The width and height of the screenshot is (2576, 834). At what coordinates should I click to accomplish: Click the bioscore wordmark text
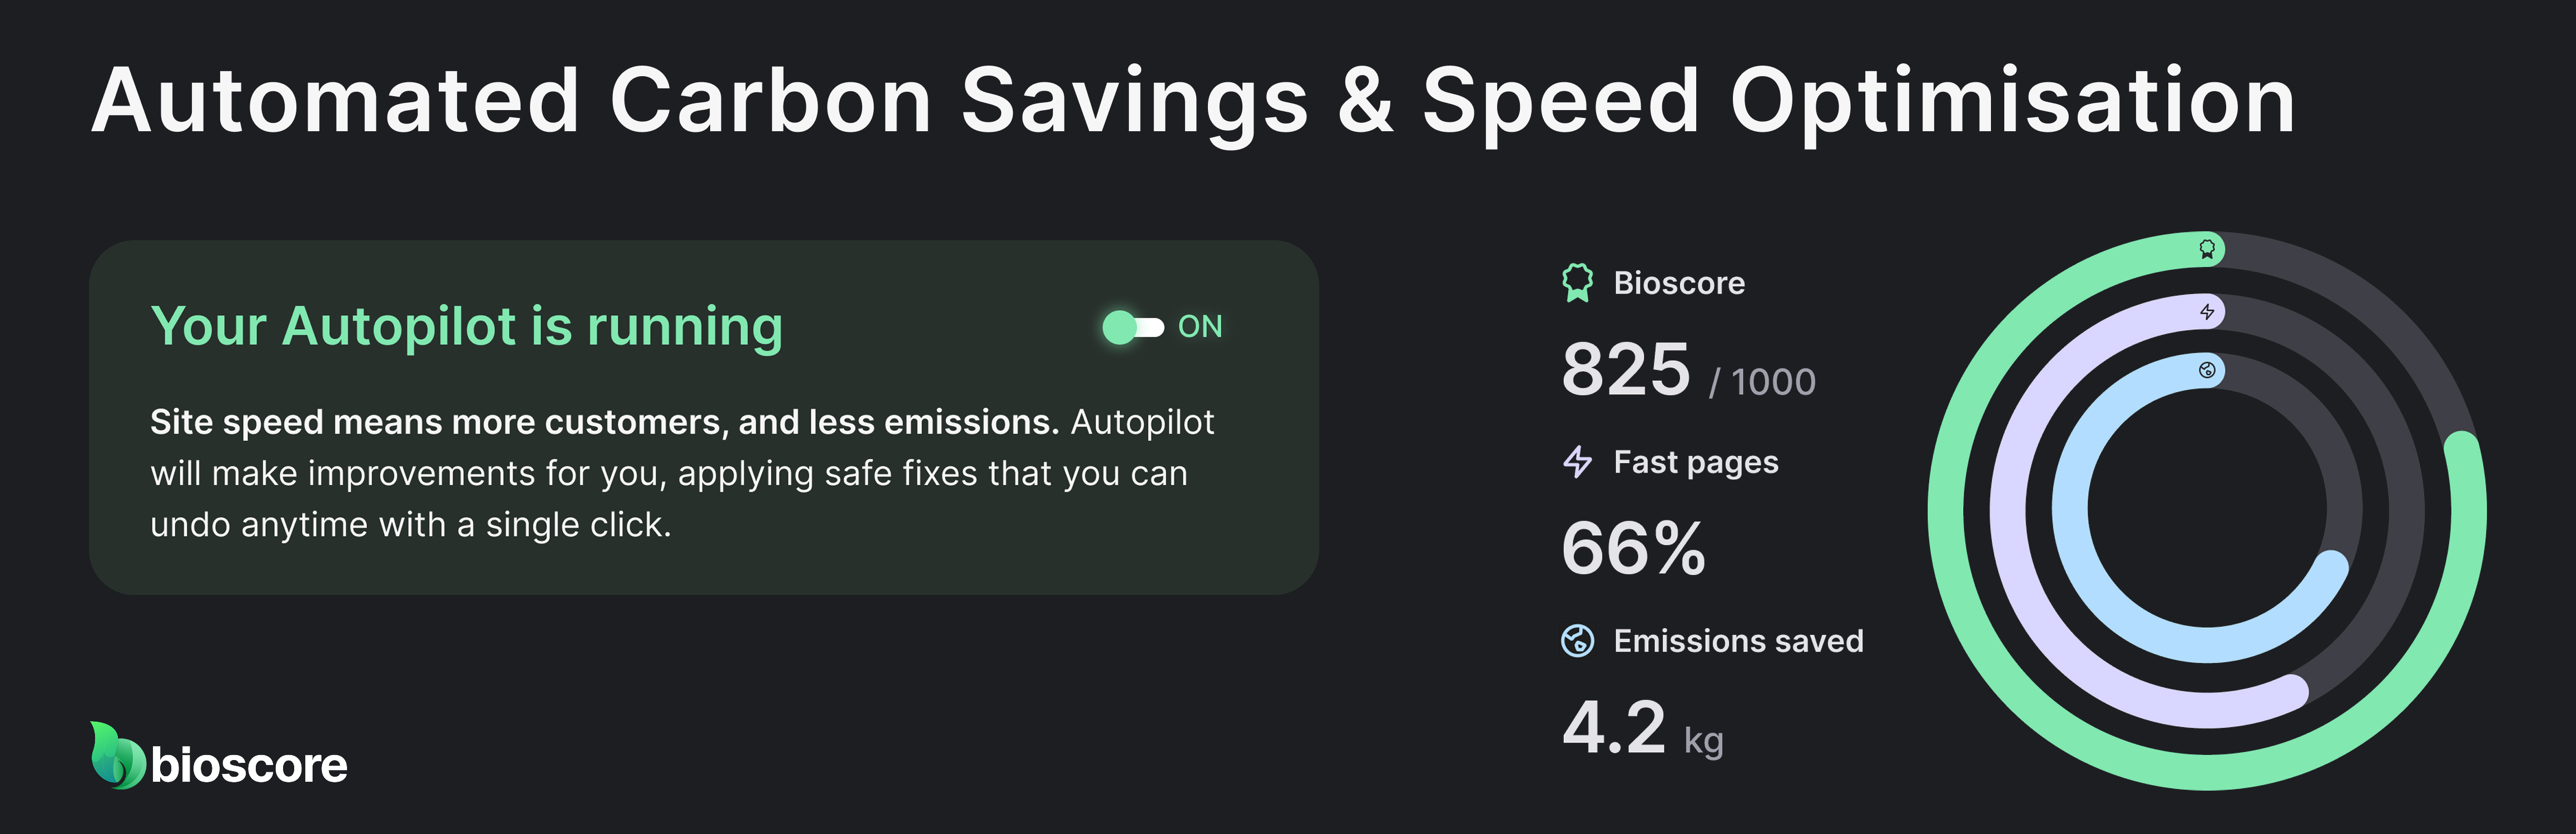tap(248, 765)
